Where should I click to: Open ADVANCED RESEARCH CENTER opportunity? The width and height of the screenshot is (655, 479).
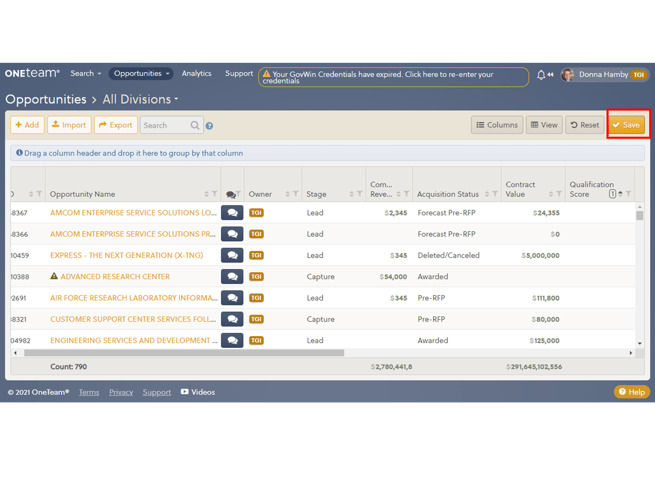[115, 276]
